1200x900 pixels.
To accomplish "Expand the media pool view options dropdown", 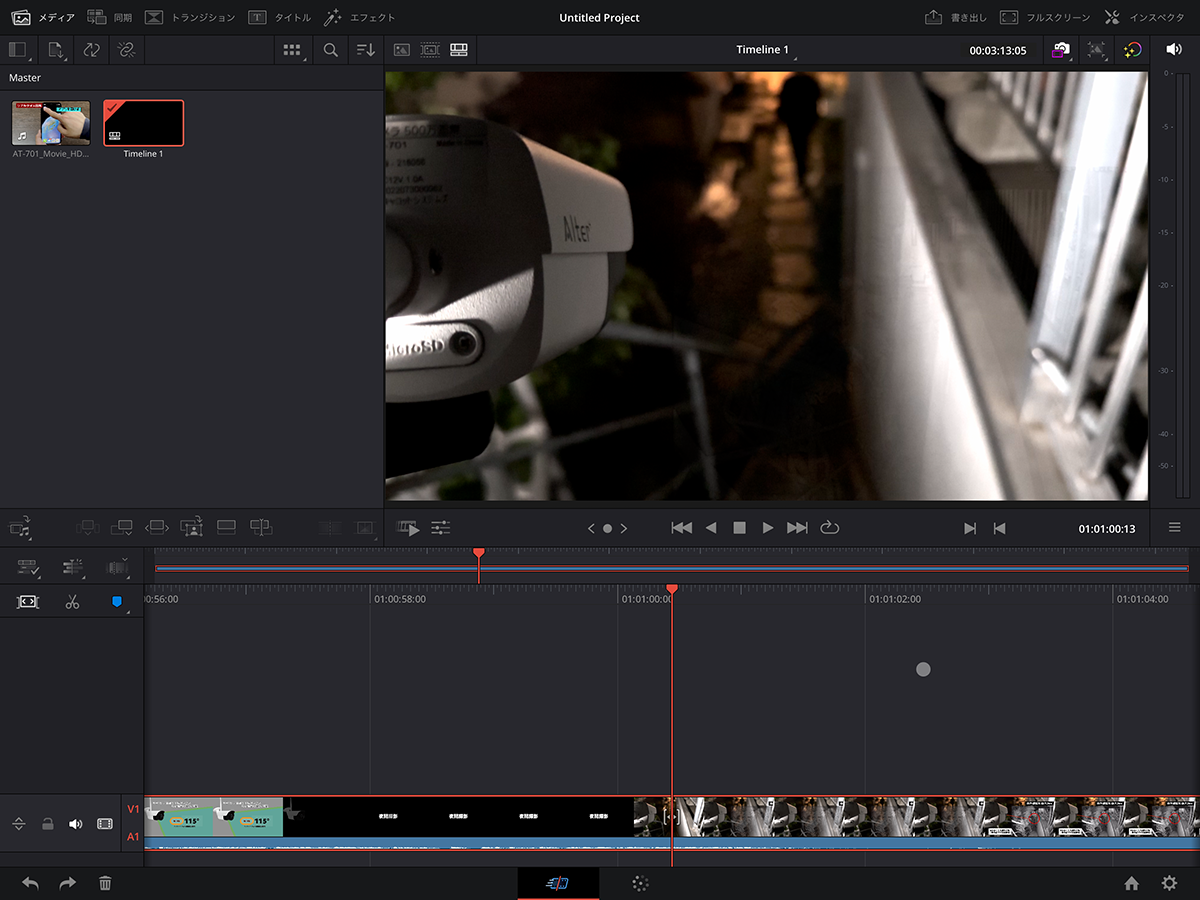I will pyautogui.click(x=292, y=50).
